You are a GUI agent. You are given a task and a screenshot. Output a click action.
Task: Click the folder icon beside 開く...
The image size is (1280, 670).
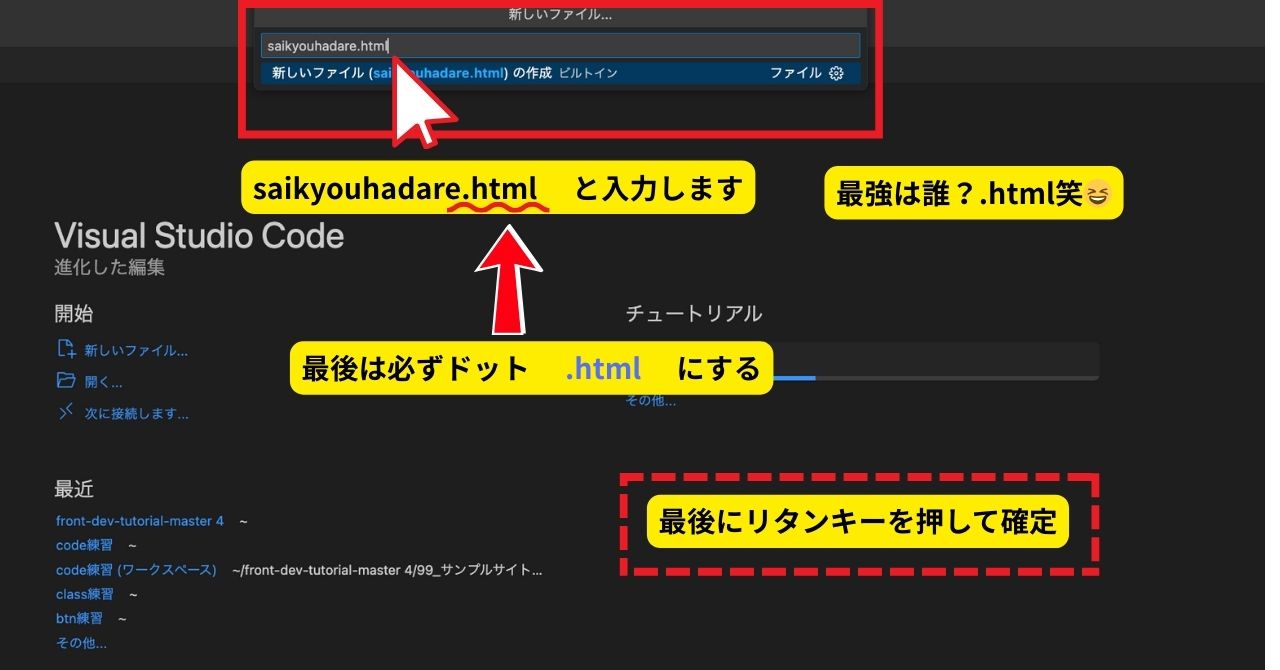(66, 380)
